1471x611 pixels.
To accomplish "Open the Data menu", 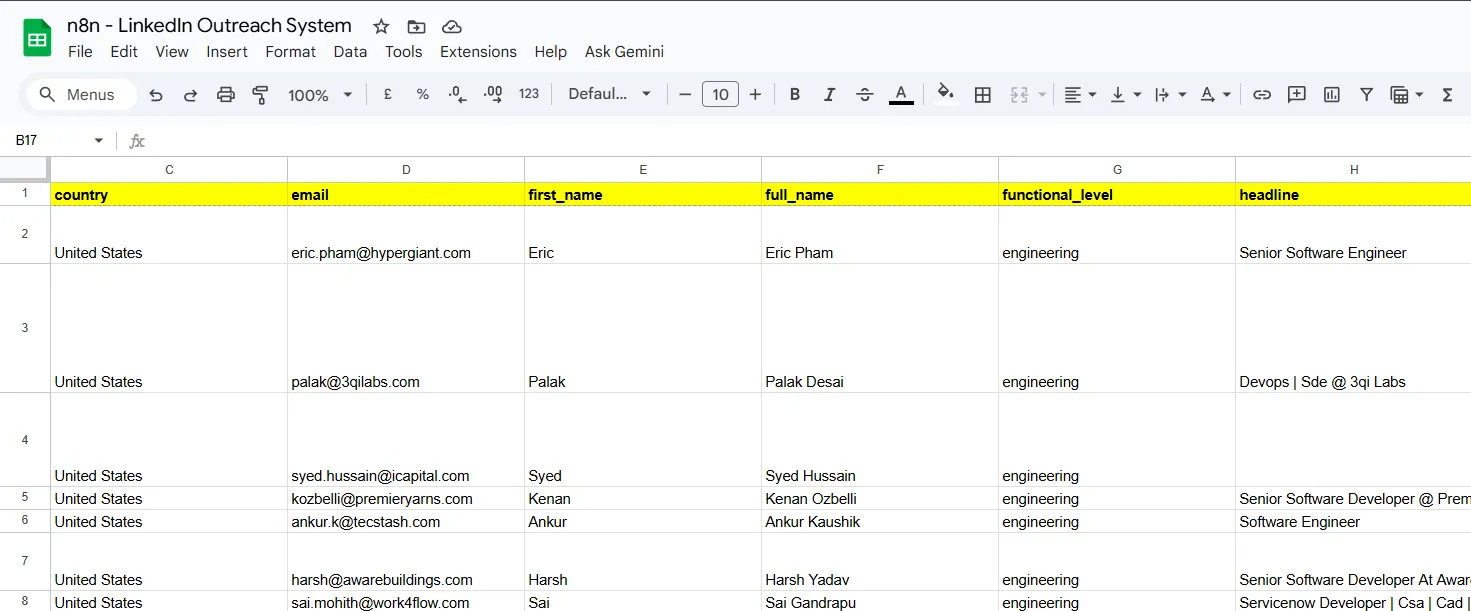I will (x=350, y=52).
